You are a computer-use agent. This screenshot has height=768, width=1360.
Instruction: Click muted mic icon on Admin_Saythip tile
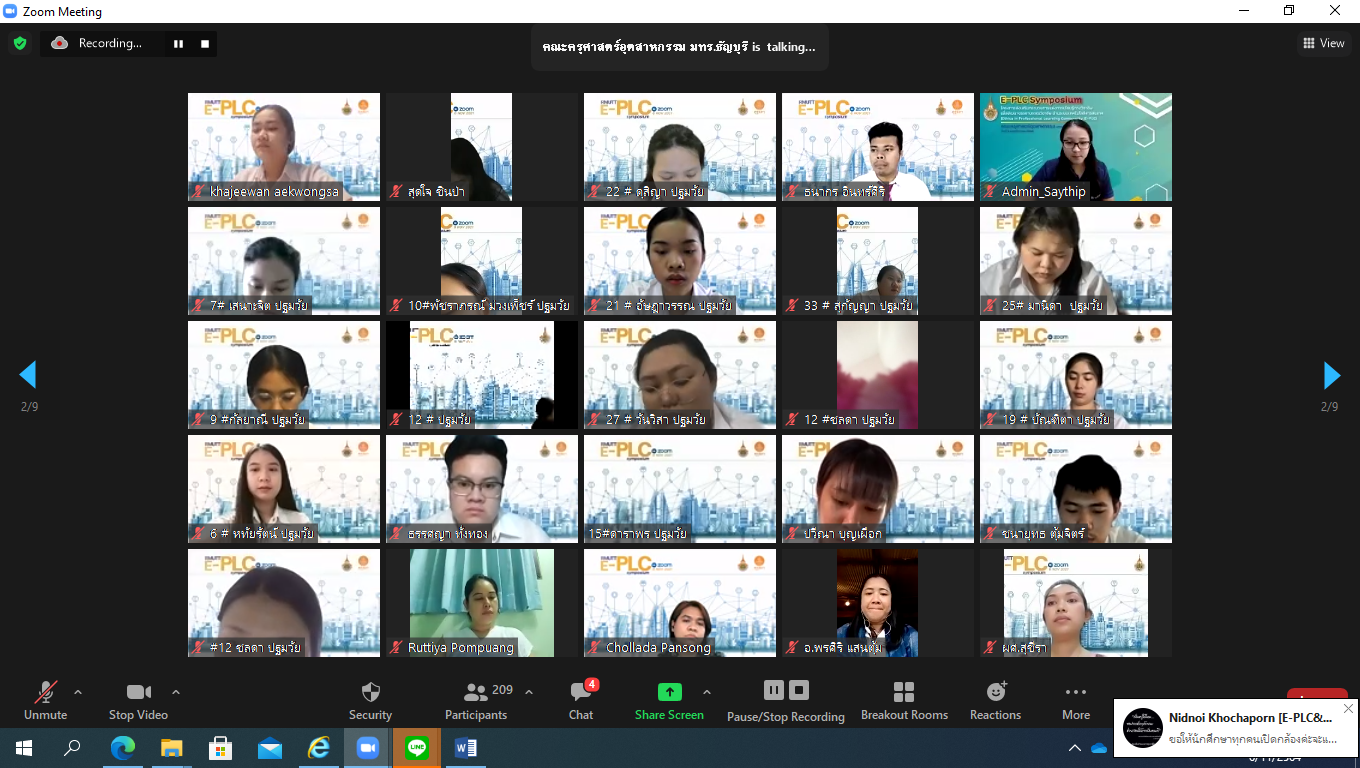pos(991,192)
